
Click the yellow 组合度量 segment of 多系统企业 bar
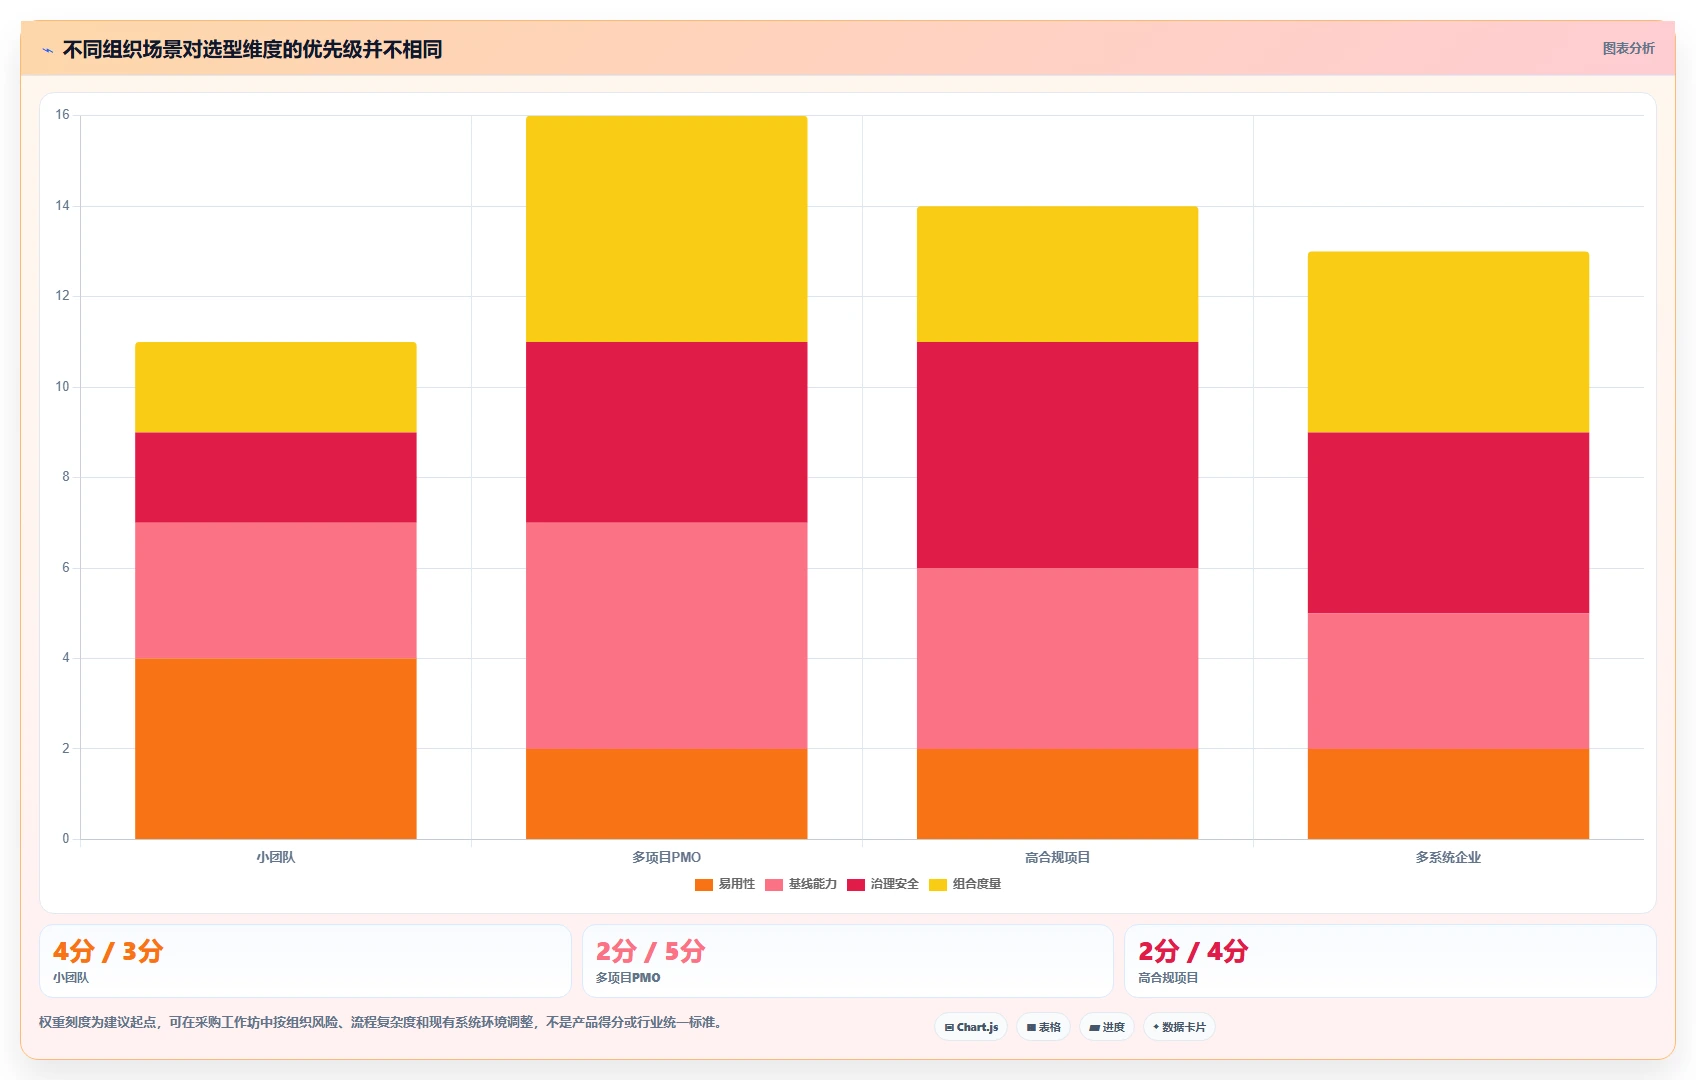1448,342
